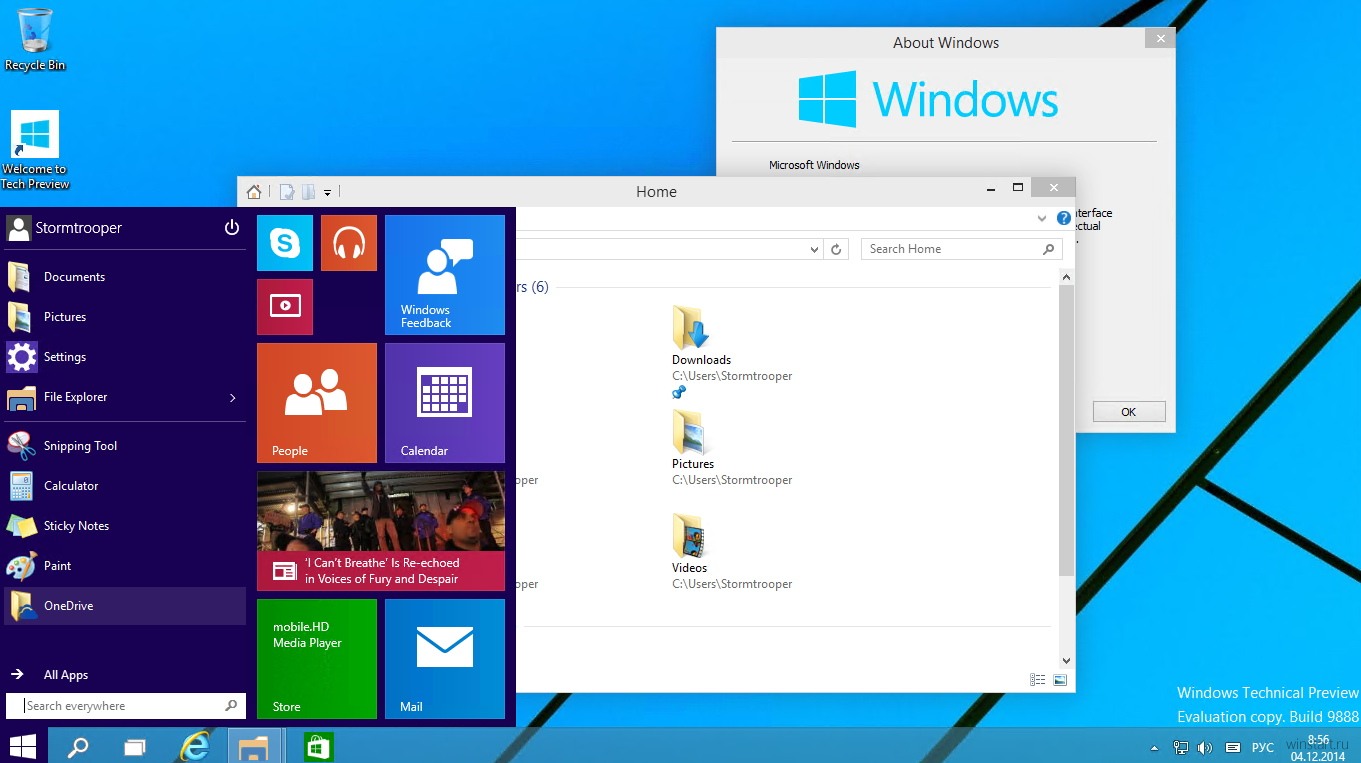Show hidden tray icons arrow

click(x=1155, y=747)
